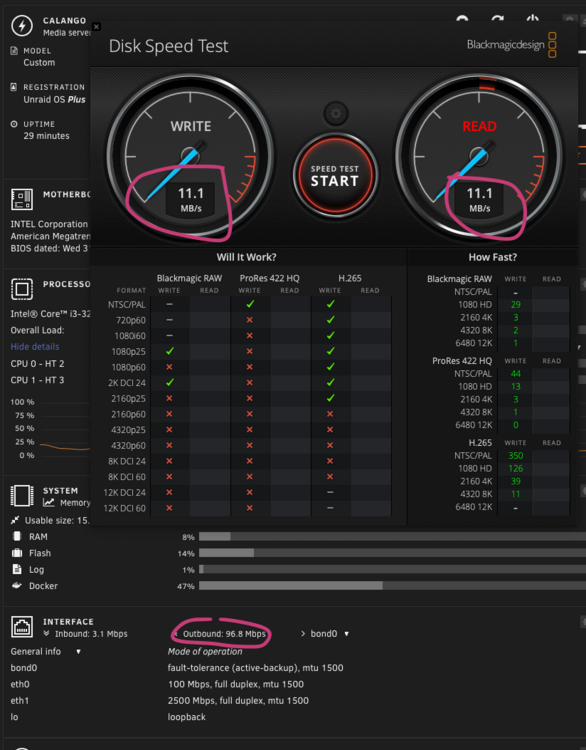This screenshot has width=586, height=750.
Task: Click Blackmagic RAW 1080 HD value 29
Action: pos(515,305)
